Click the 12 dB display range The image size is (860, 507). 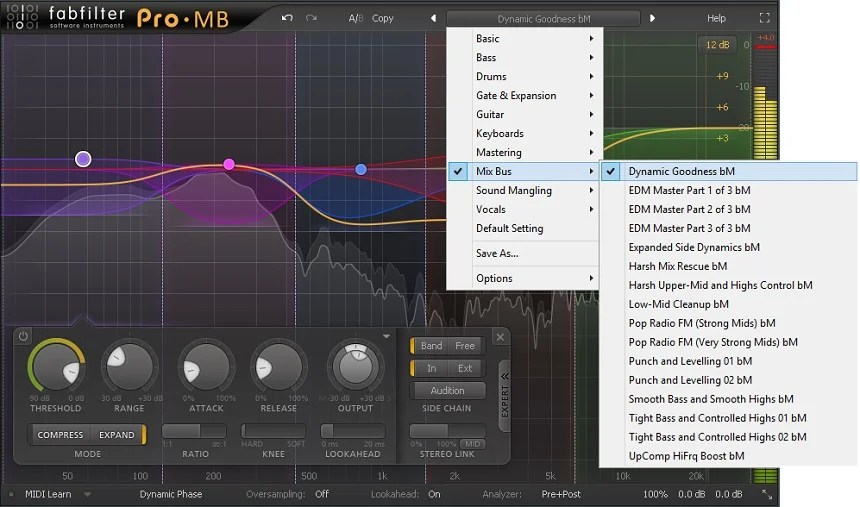[x=717, y=44]
